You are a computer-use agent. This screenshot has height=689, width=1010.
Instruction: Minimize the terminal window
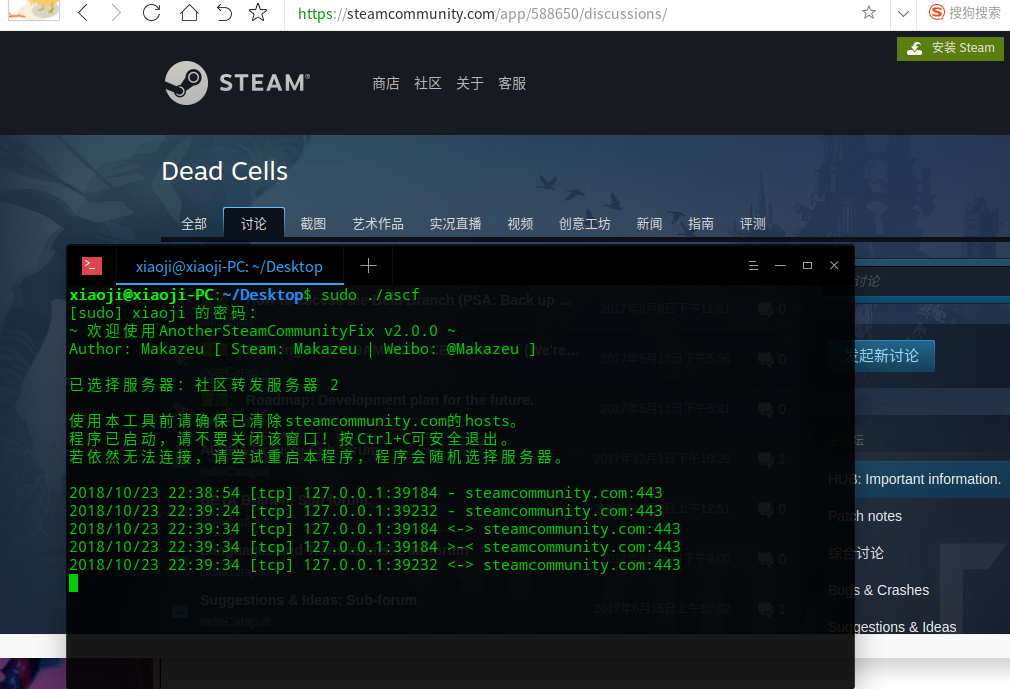[780, 265]
